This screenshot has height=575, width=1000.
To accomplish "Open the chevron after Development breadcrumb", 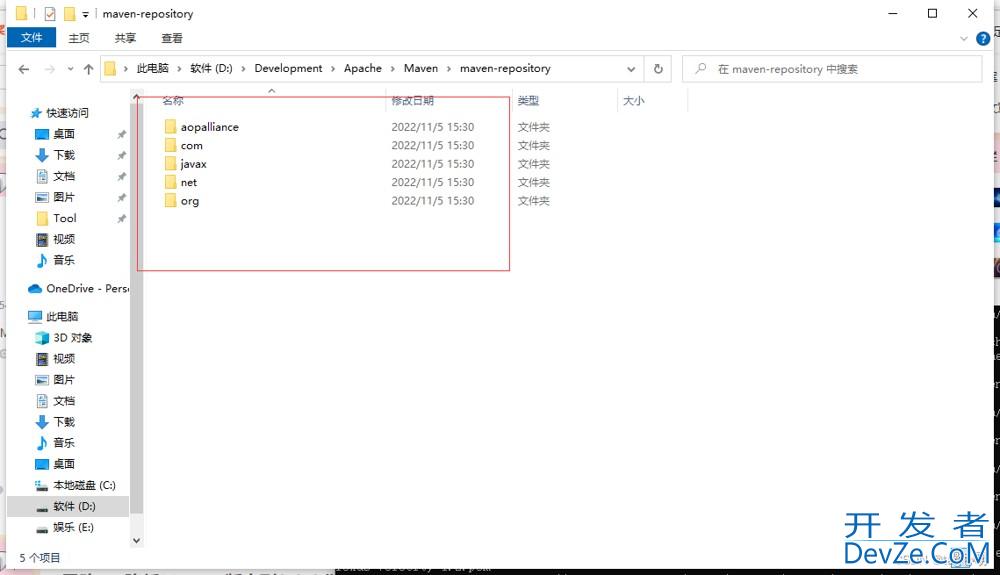I will [333, 69].
